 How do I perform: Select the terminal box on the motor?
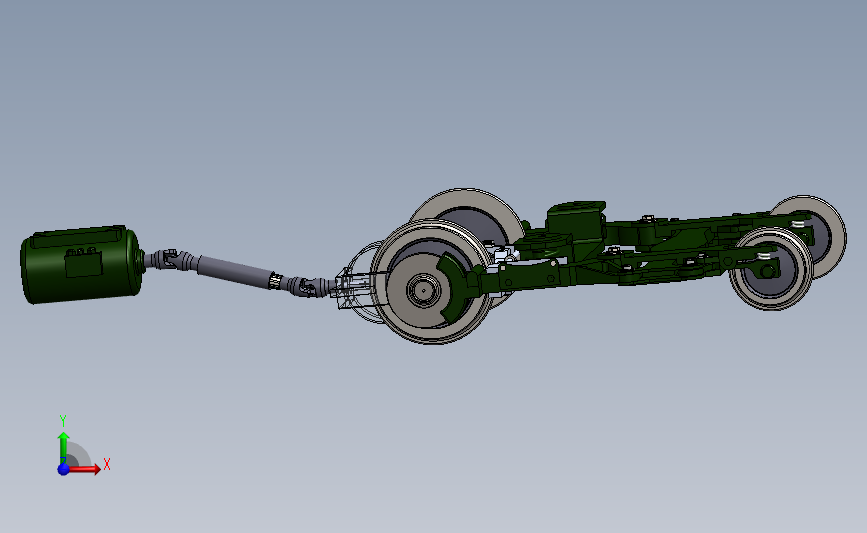(83, 262)
